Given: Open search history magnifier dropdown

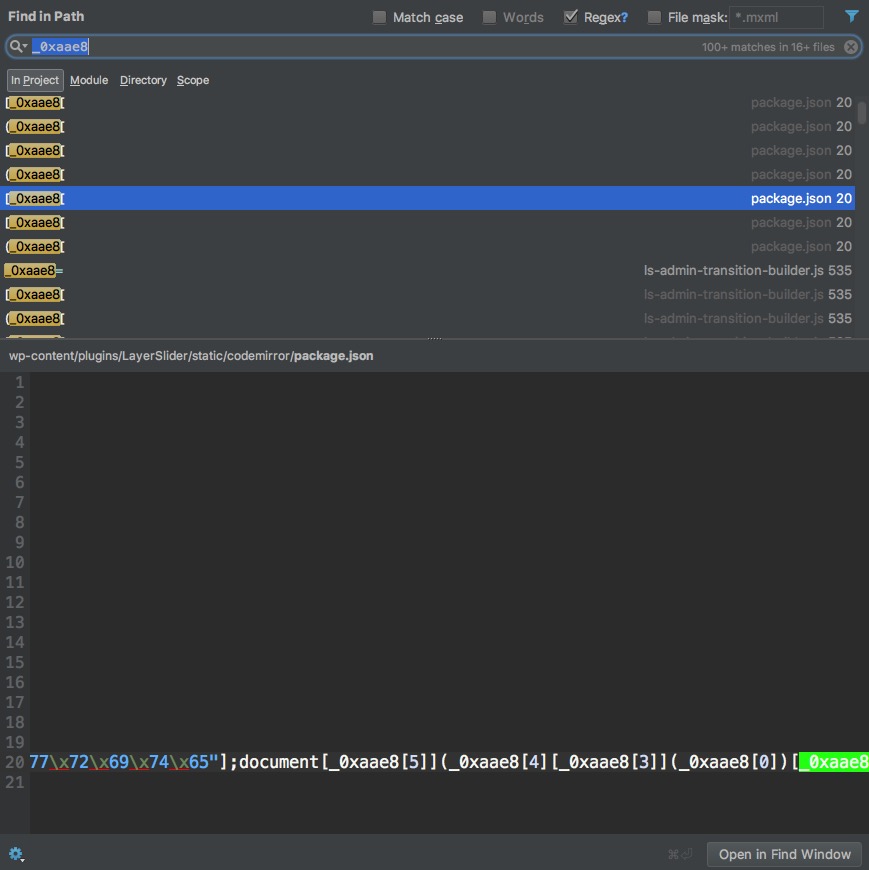Looking at the screenshot, I should pos(18,46).
